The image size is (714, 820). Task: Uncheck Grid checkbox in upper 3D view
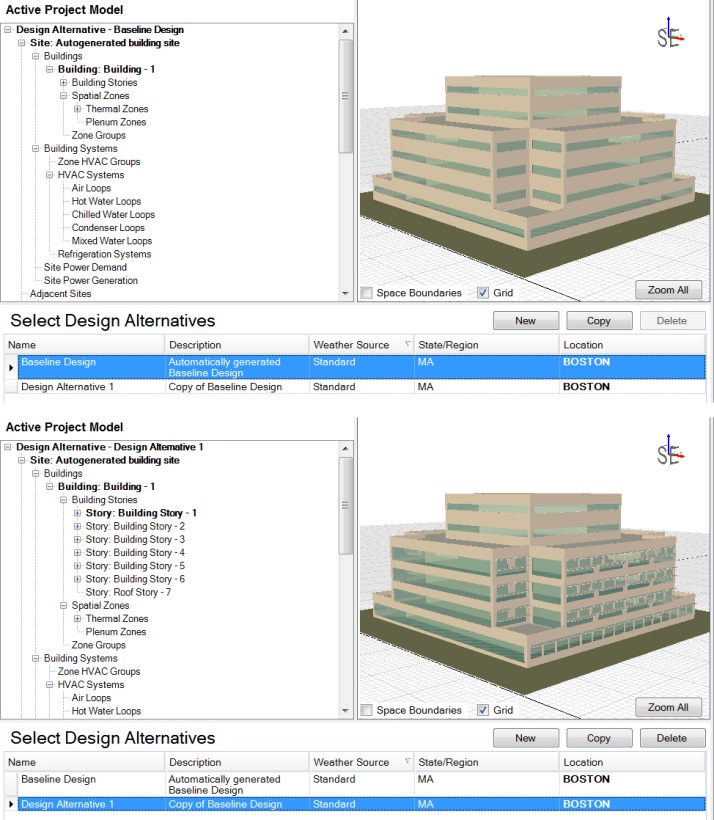pyautogui.click(x=483, y=293)
